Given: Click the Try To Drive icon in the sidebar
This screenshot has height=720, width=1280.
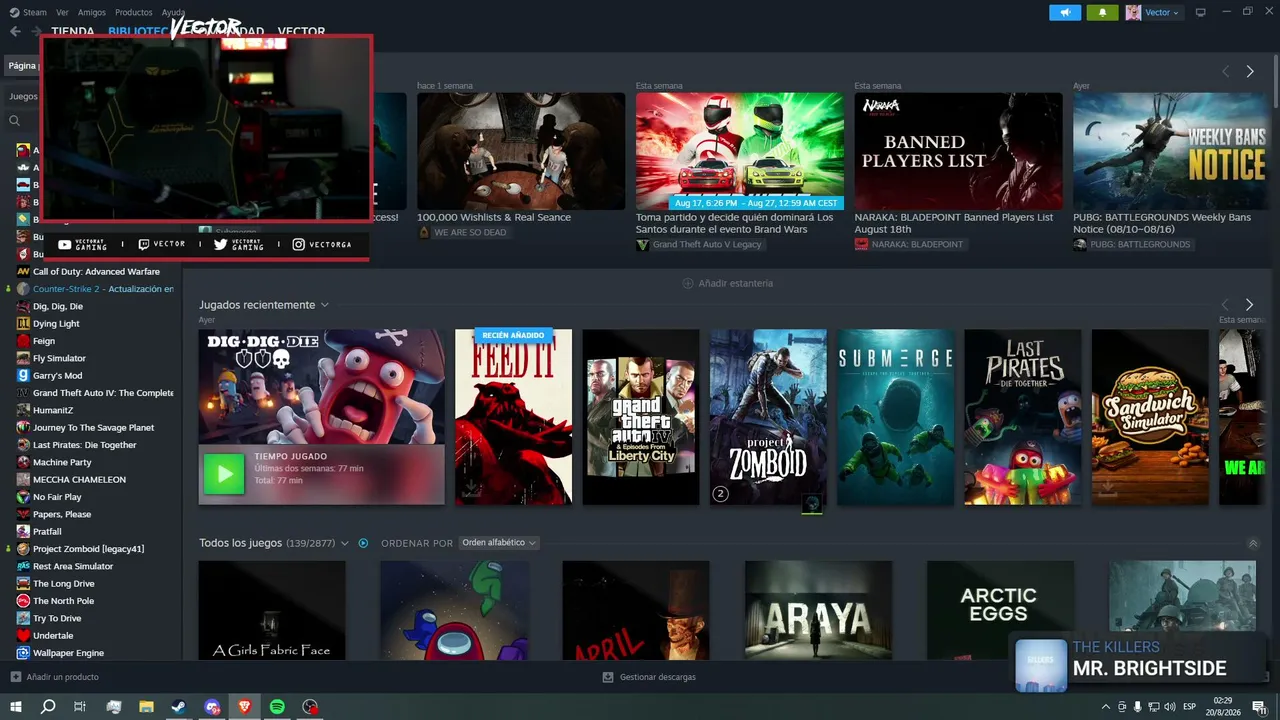Looking at the screenshot, I should click(x=23, y=618).
